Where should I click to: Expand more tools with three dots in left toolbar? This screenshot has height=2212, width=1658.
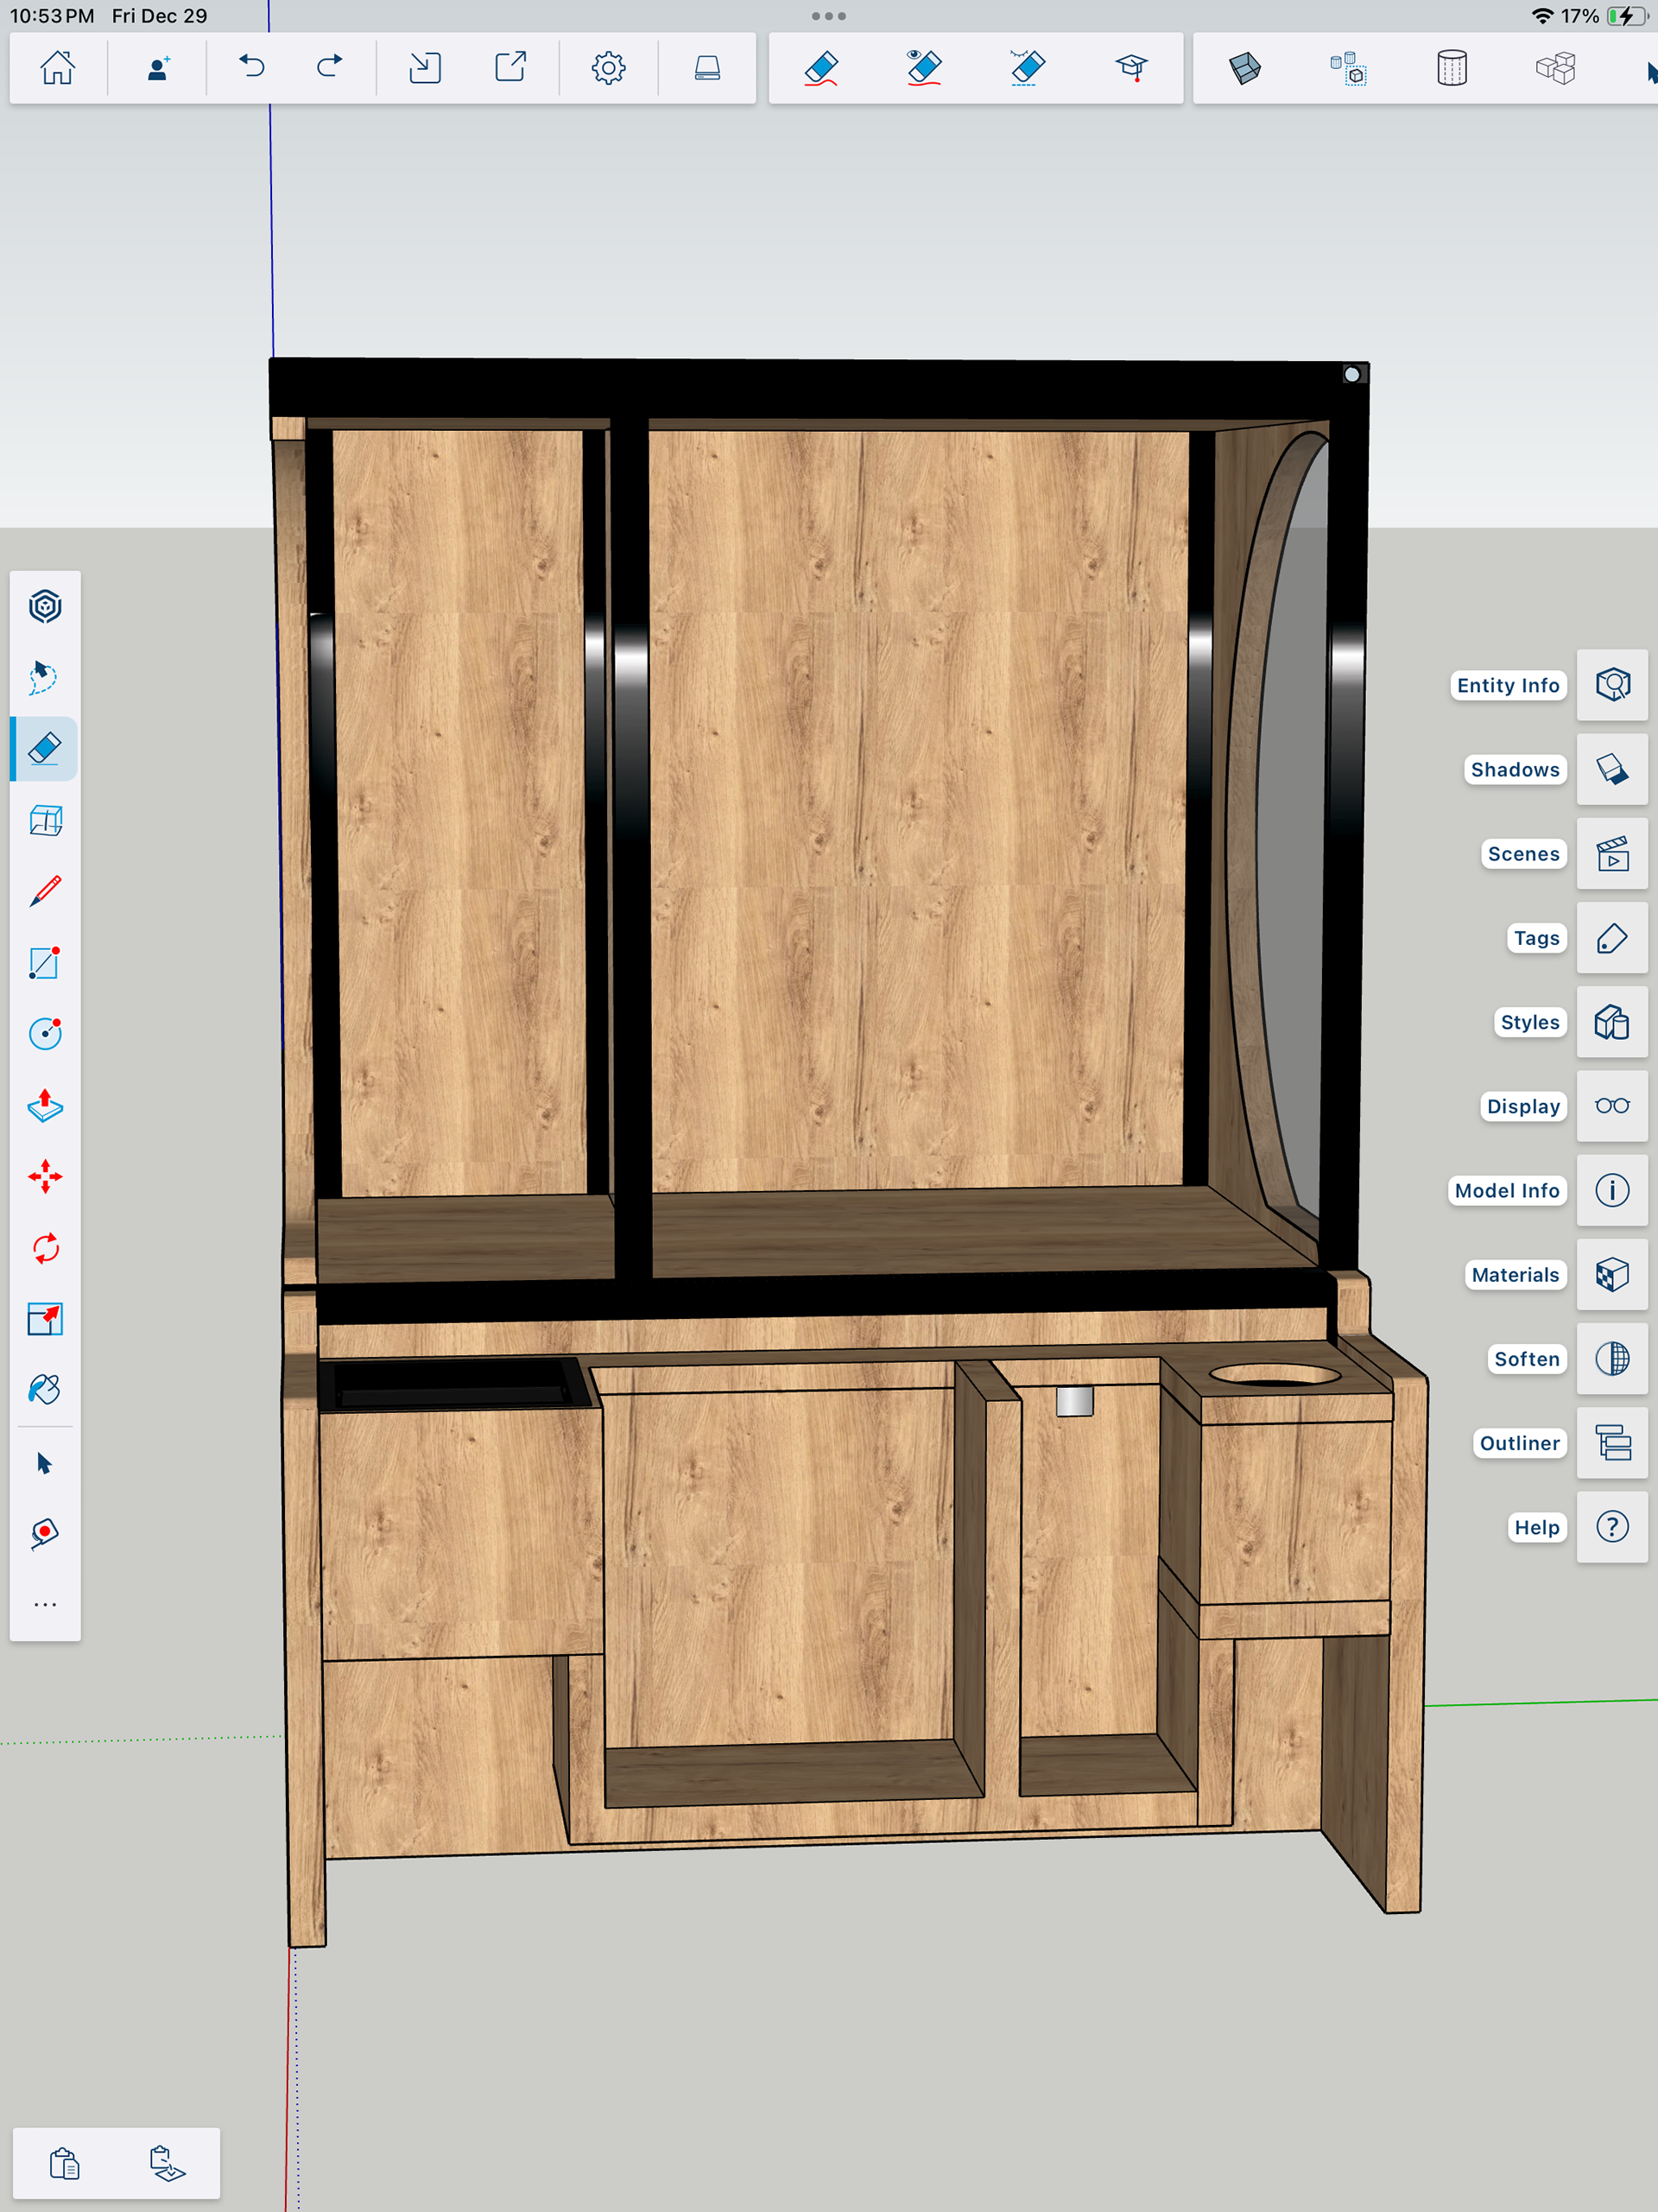[45, 1604]
